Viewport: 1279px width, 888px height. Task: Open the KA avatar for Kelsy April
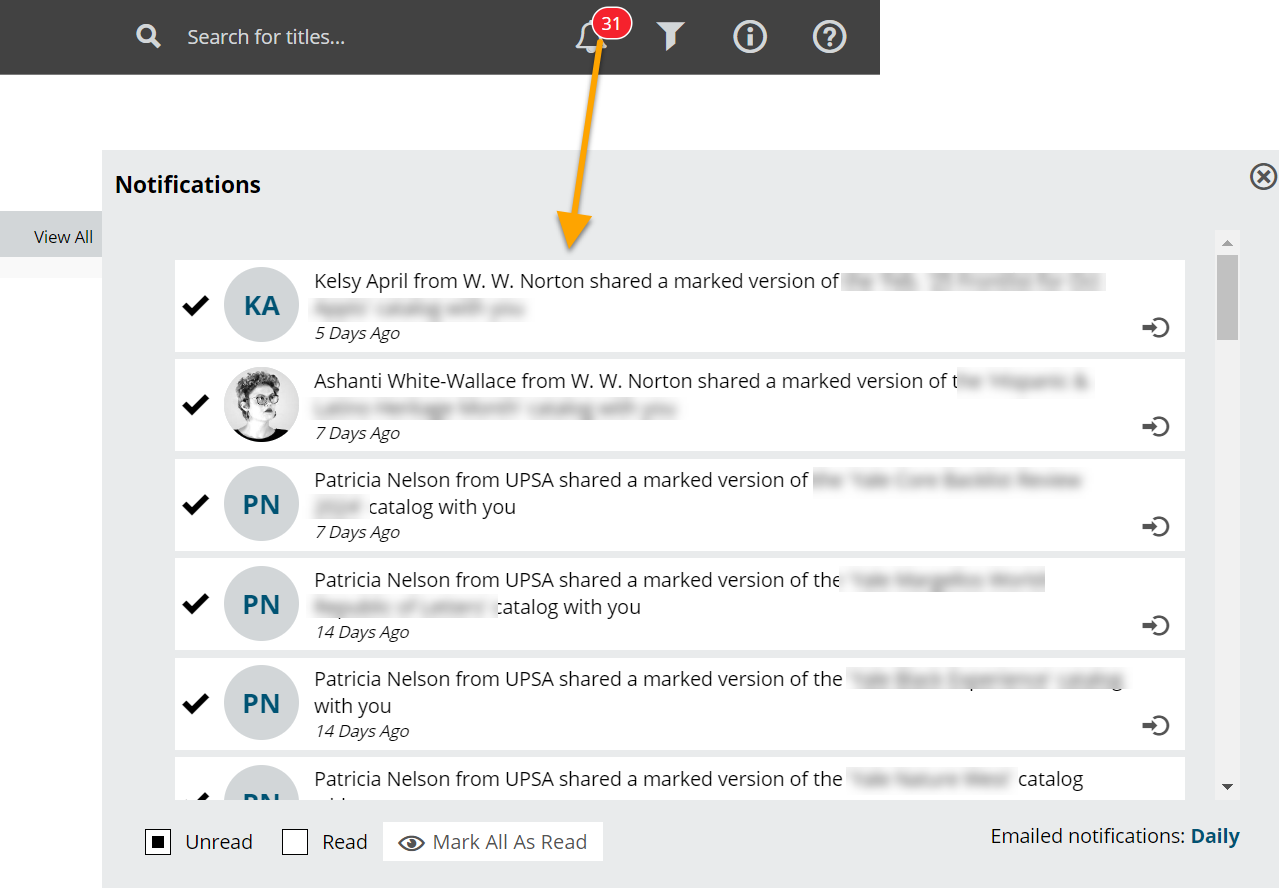pyautogui.click(x=262, y=305)
